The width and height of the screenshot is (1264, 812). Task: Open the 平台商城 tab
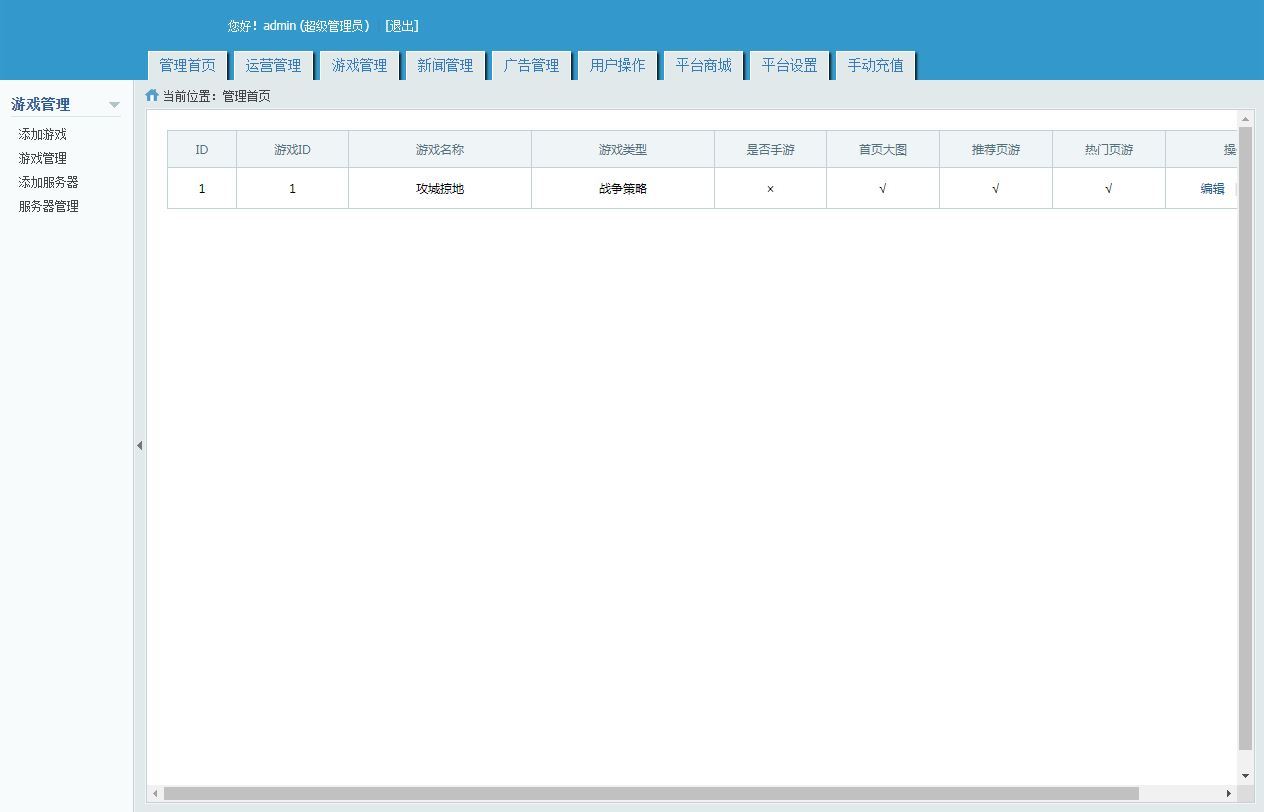coord(703,66)
